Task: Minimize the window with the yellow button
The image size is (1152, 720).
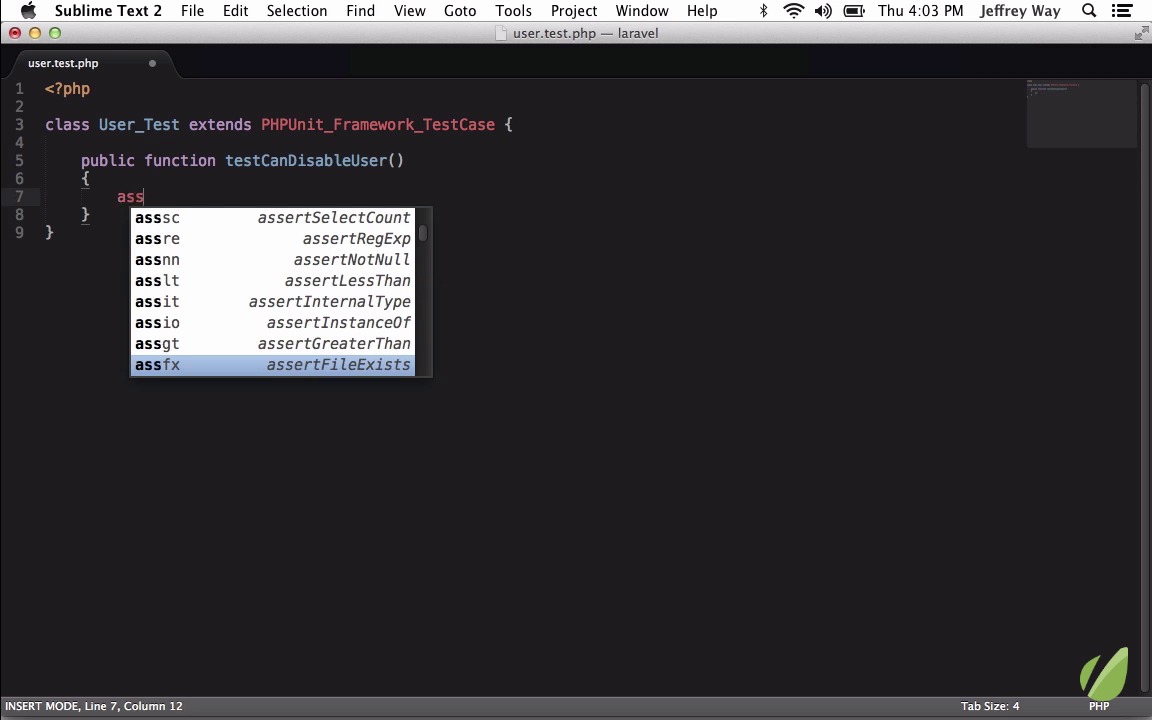Action: click(x=35, y=33)
